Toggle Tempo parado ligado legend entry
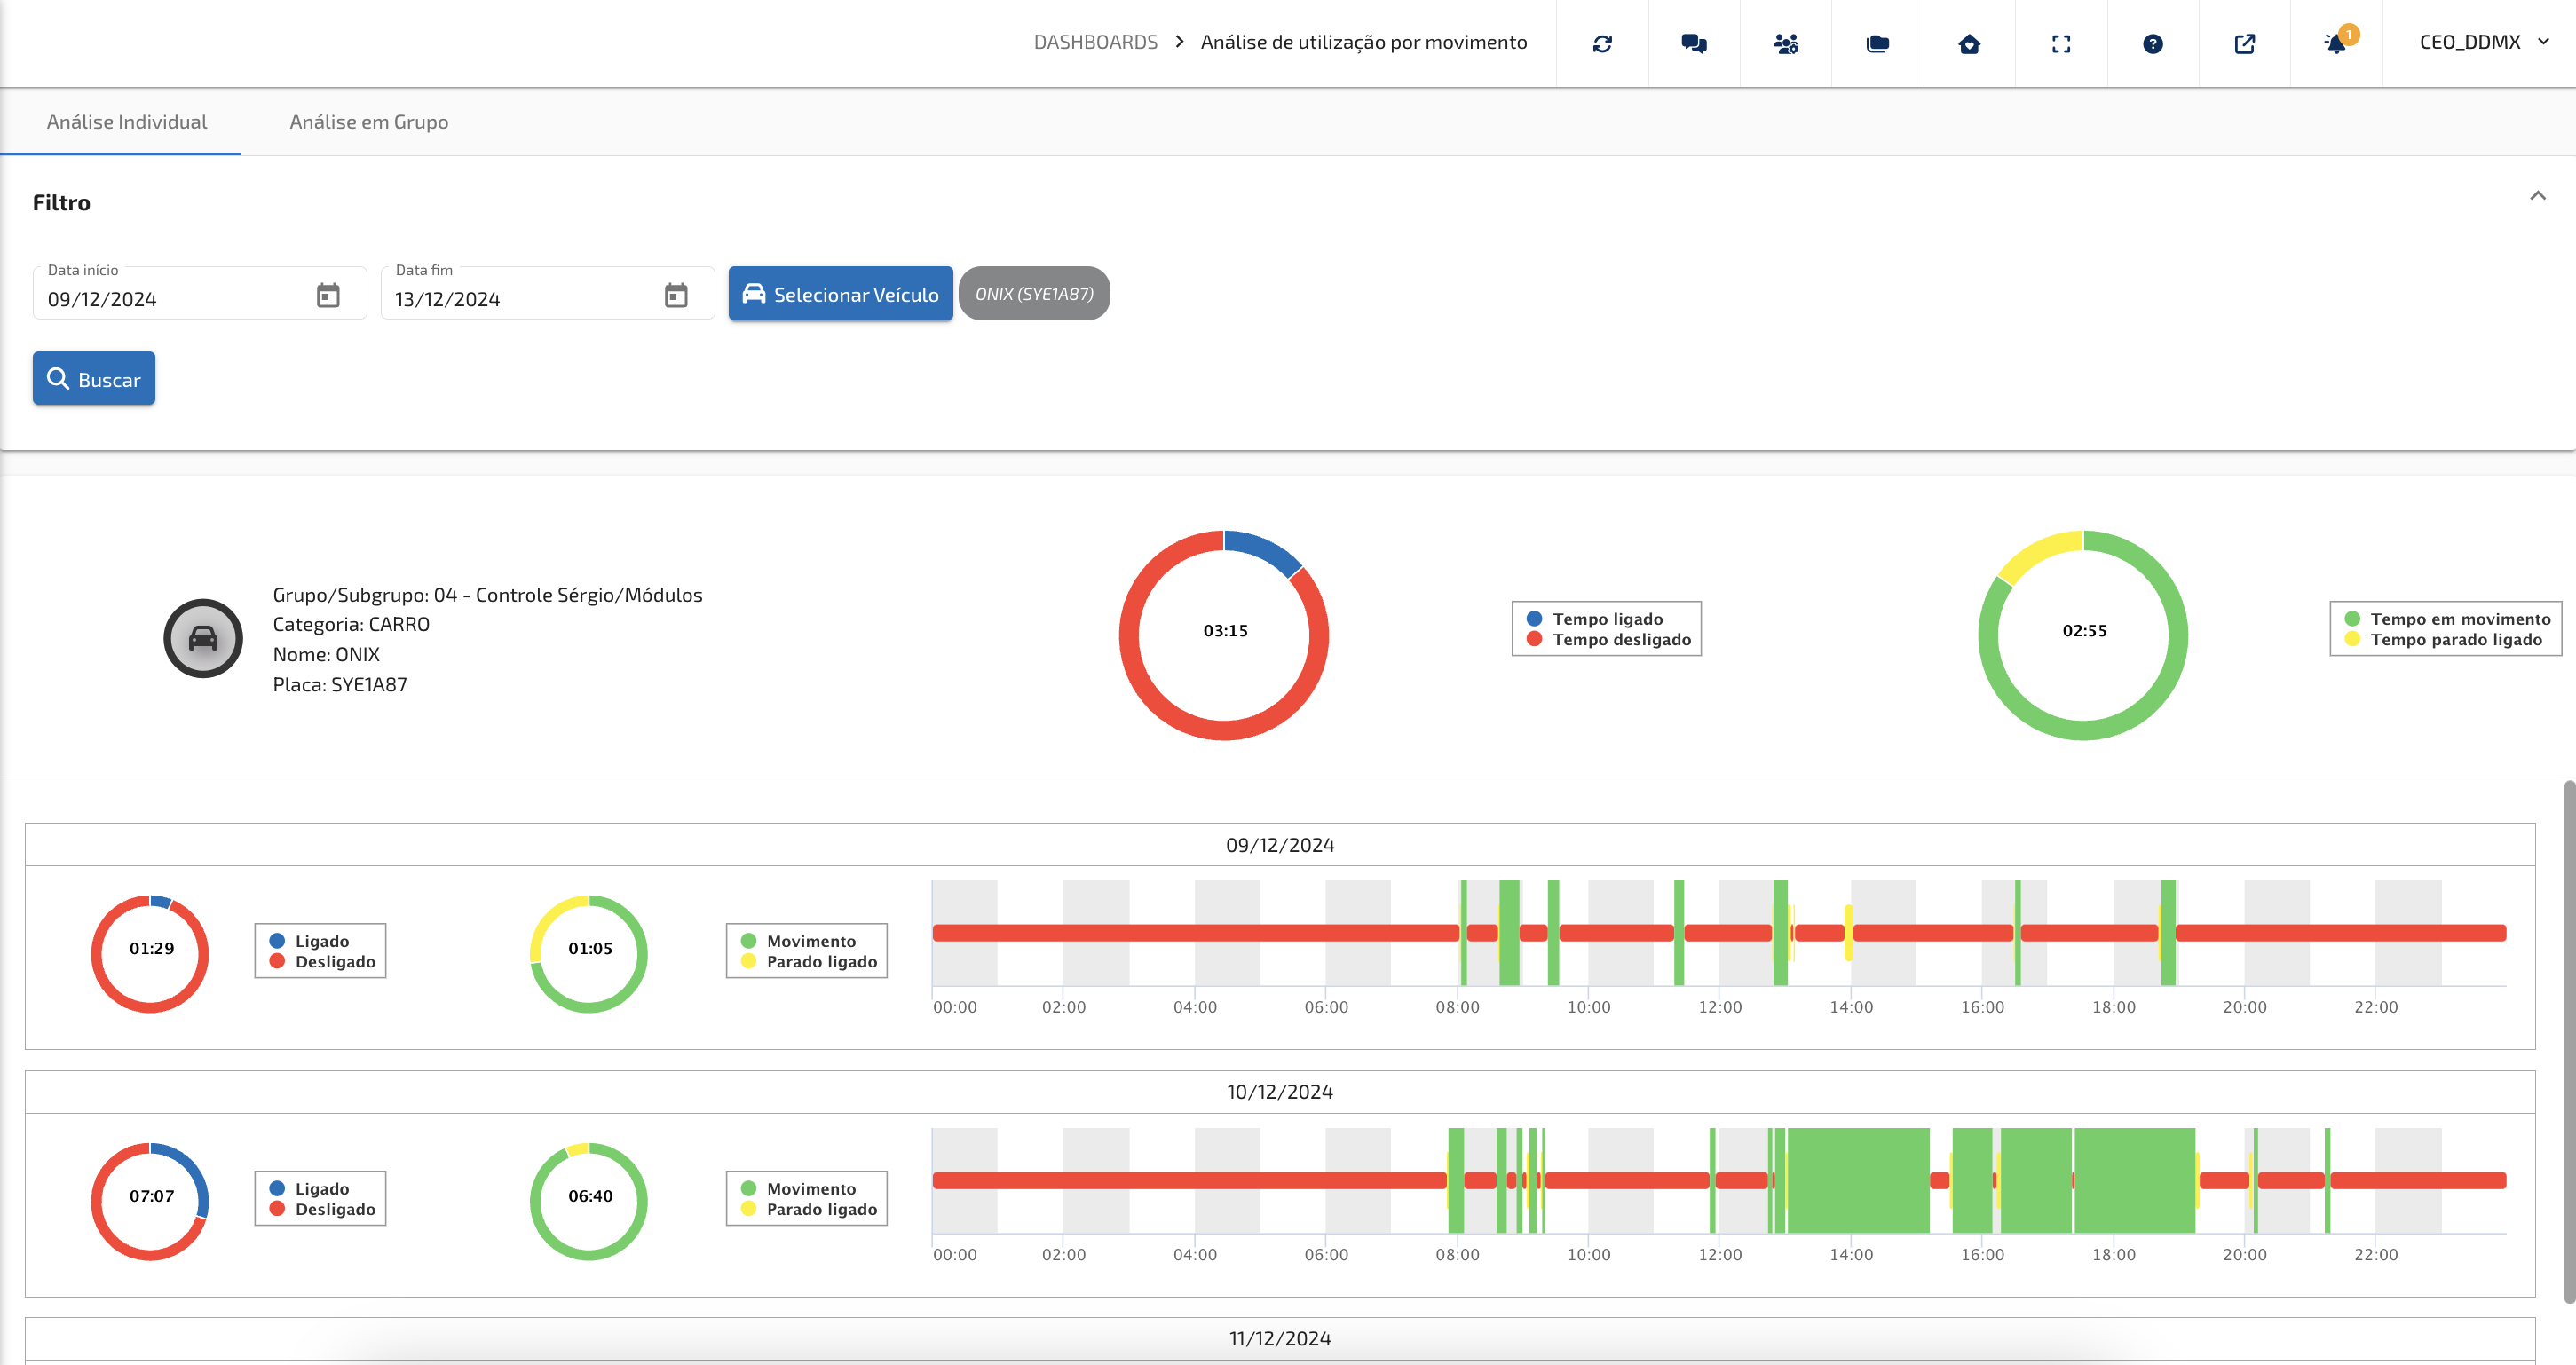Viewport: 2576px width, 1365px height. (2455, 640)
